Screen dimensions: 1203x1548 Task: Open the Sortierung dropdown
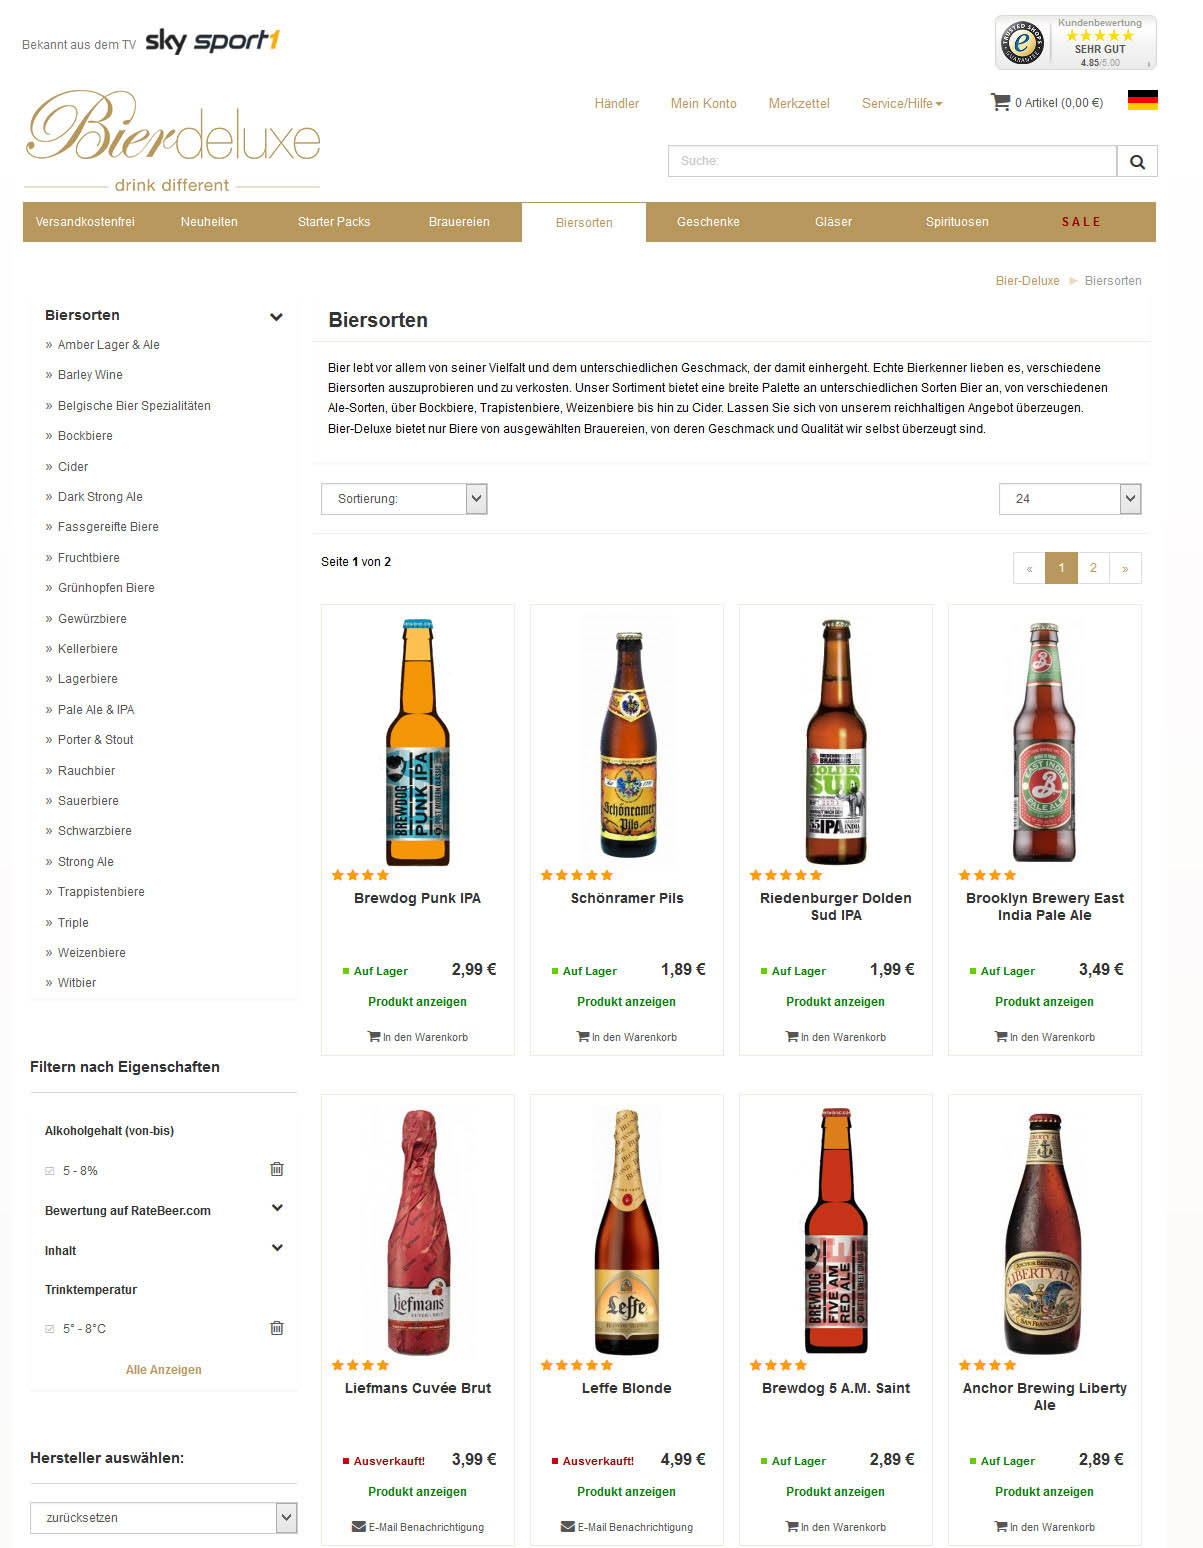tap(404, 499)
